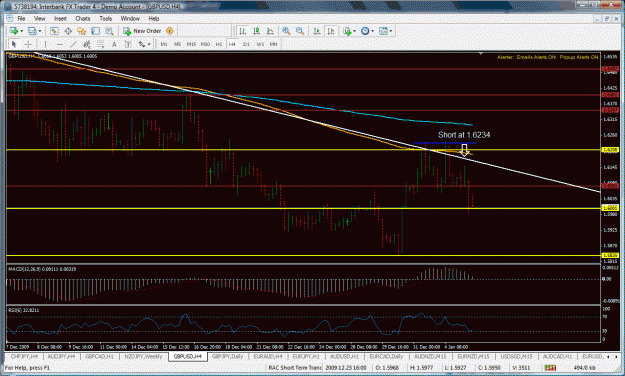Click the Templates icon
Viewport: 625px width, 376px height.
tap(383, 31)
